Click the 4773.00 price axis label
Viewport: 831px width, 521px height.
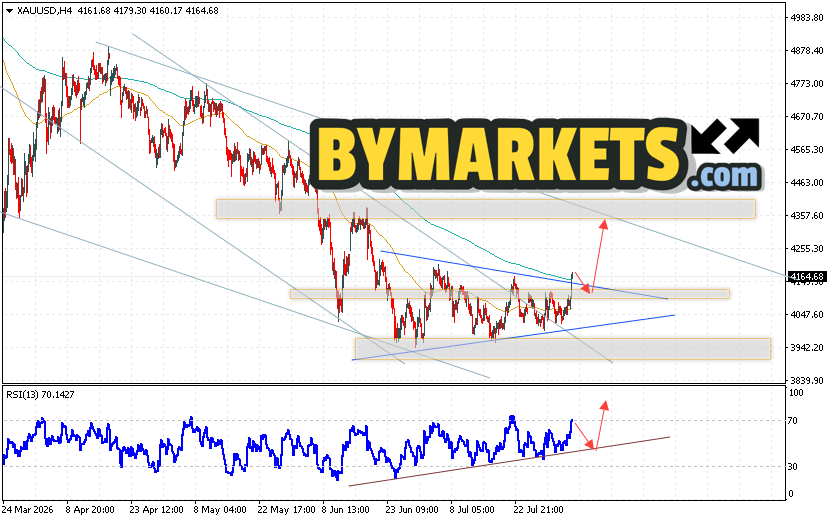pos(807,84)
